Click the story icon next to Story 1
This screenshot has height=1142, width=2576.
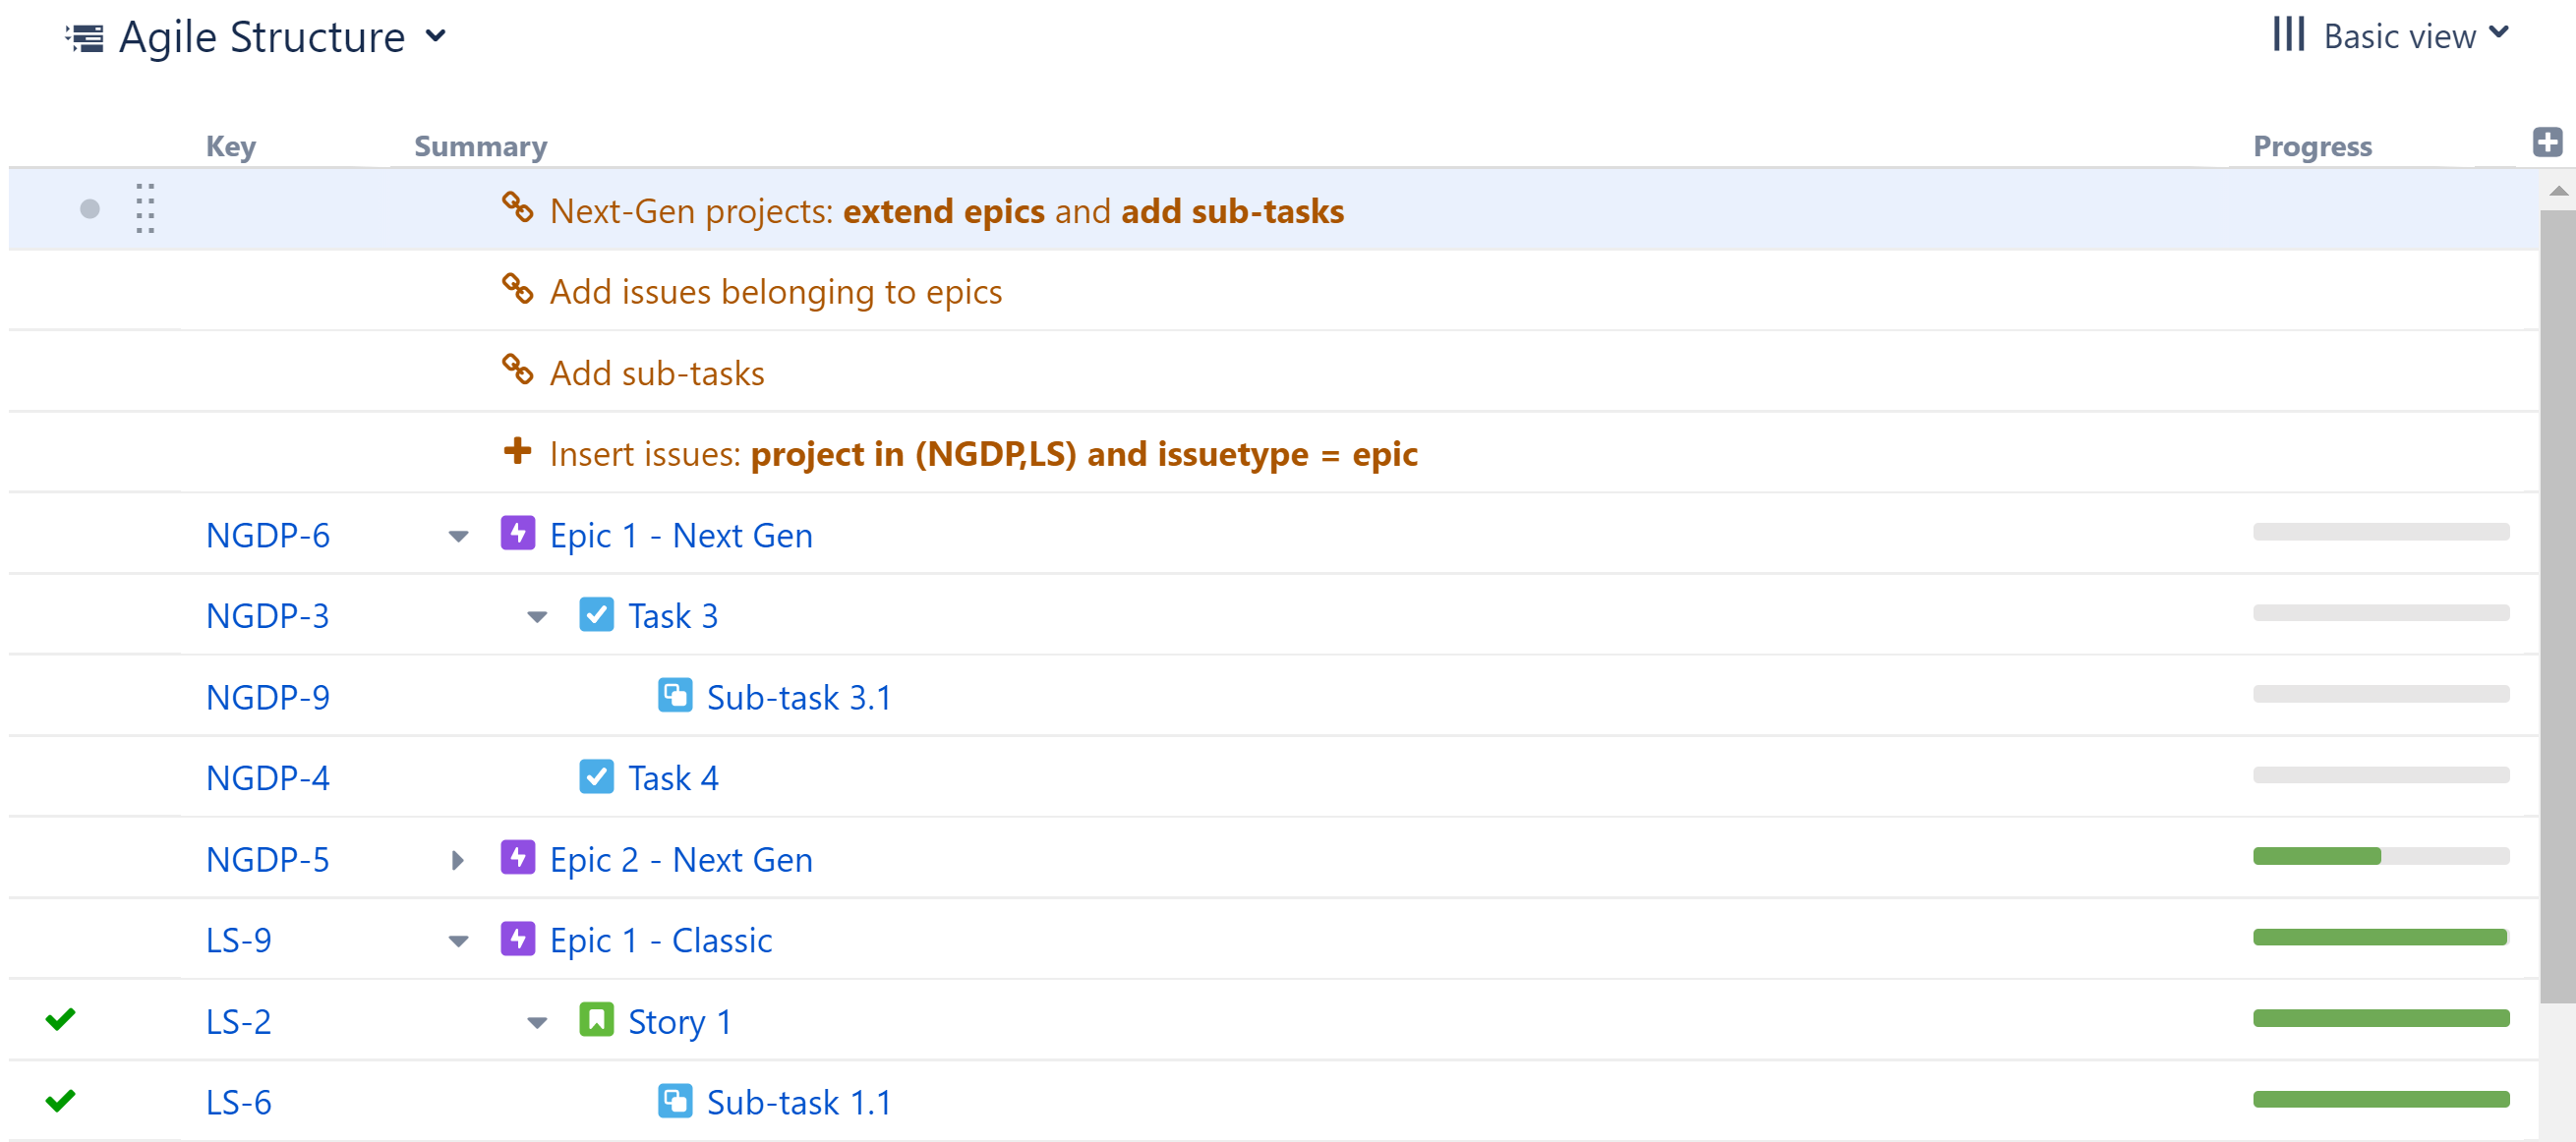point(596,1021)
